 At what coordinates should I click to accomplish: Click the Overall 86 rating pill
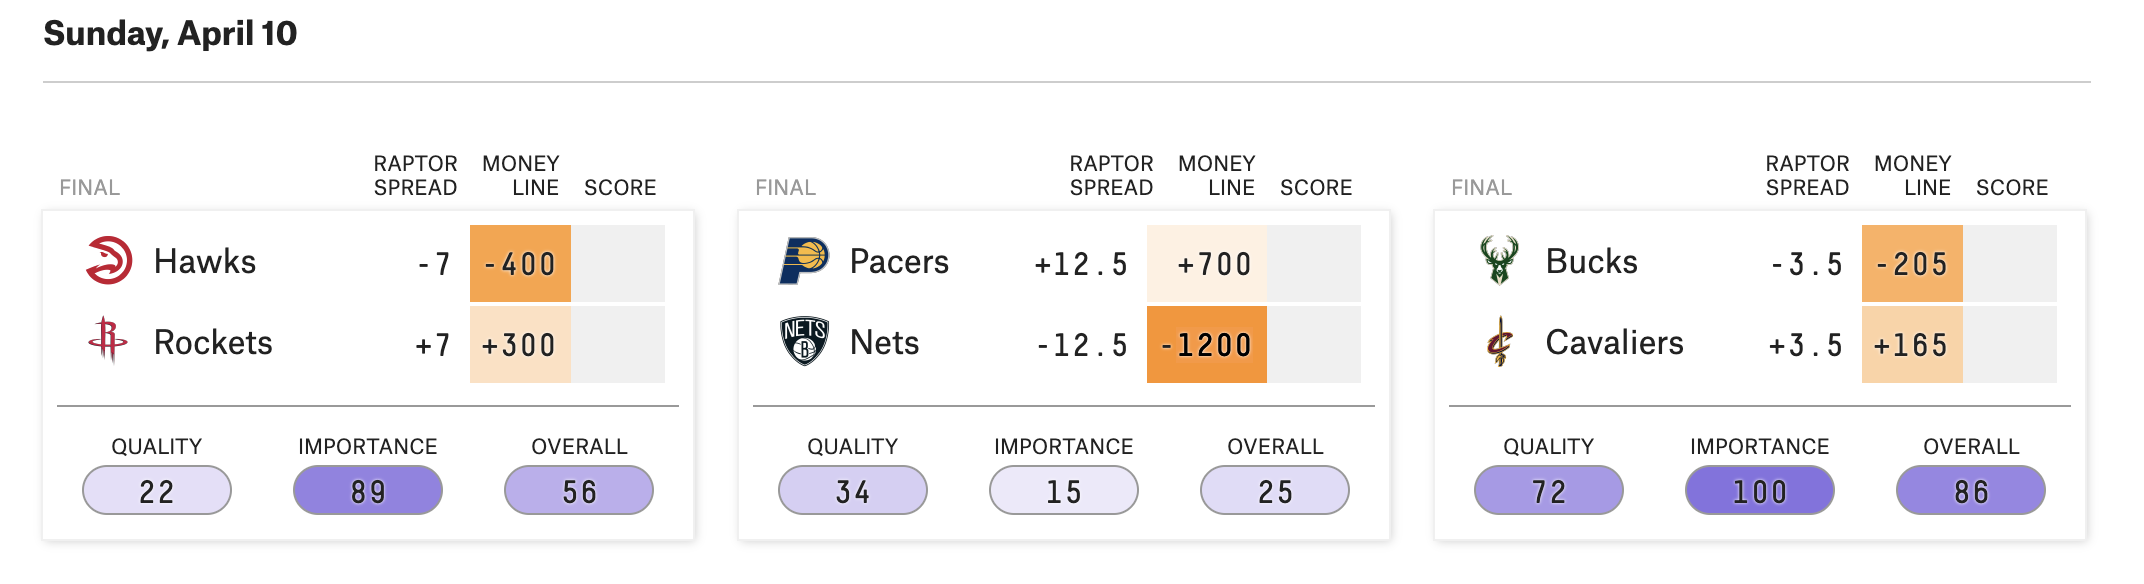pyautogui.click(x=1970, y=491)
